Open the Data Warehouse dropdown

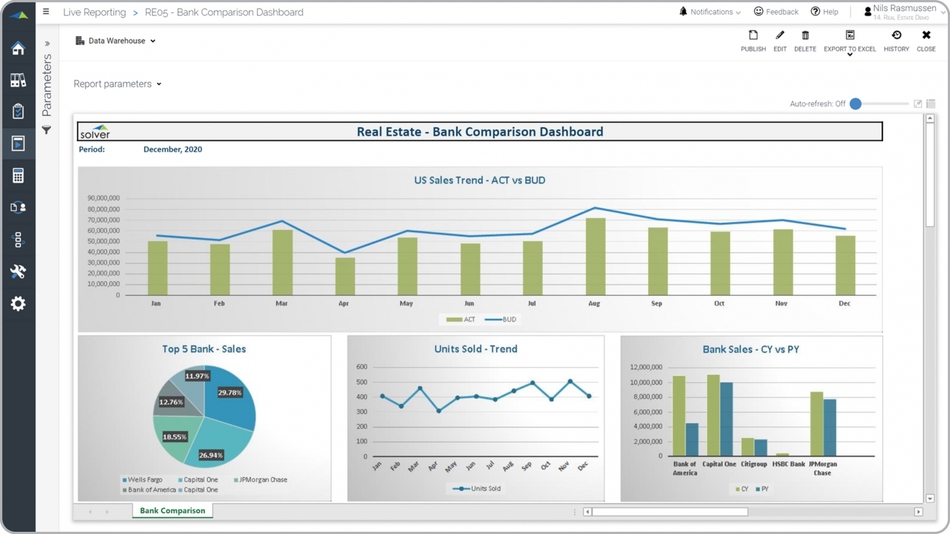pyautogui.click(x=116, y=41)
